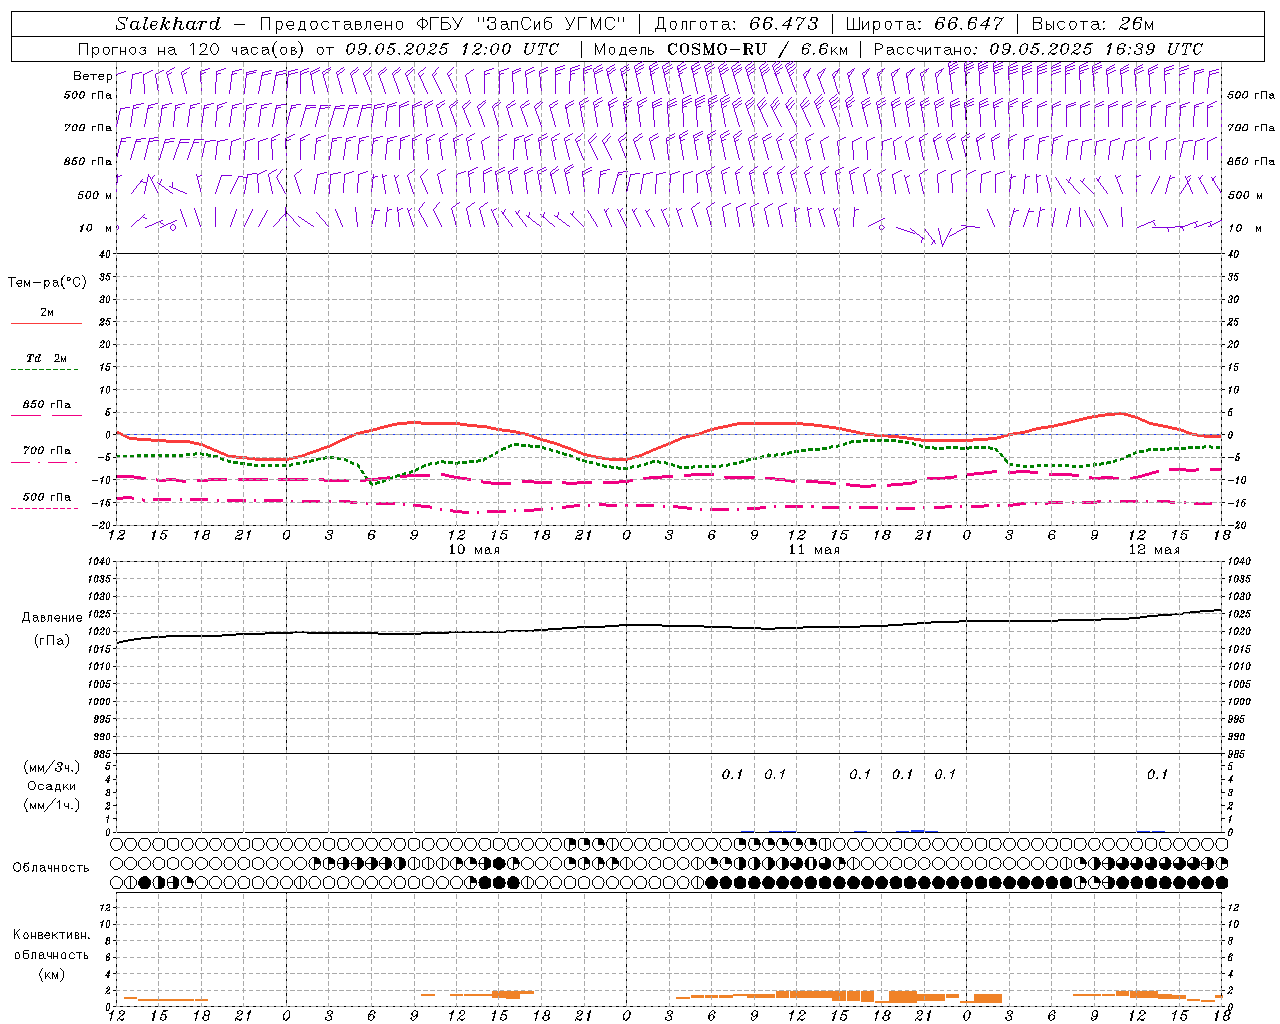This screenshot has height=1024, width=1280.
Task: Click the elevation label Высота: 26м
Action: pyautogui.click(x=1092, y=24)
